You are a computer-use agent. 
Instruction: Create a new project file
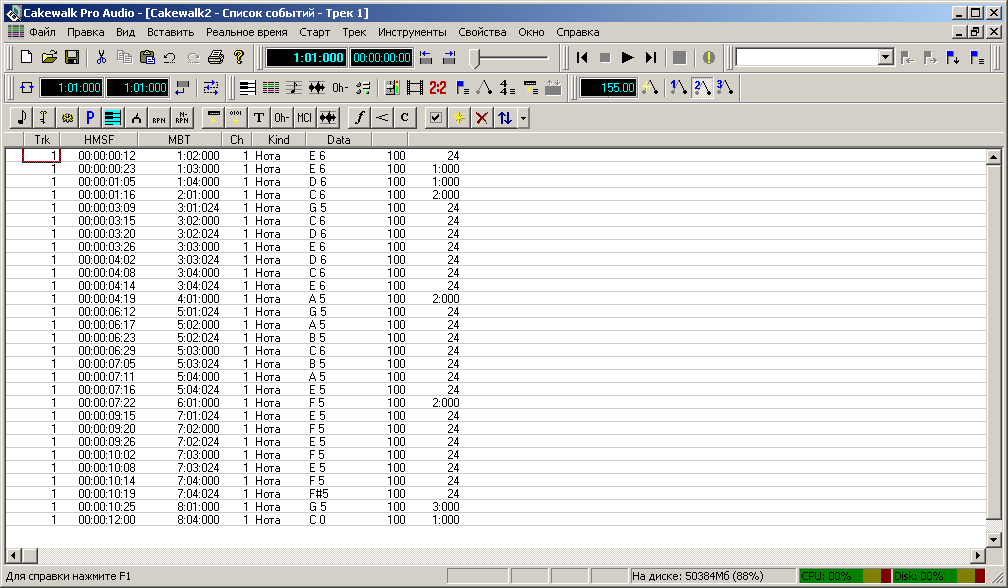point(26,57)
